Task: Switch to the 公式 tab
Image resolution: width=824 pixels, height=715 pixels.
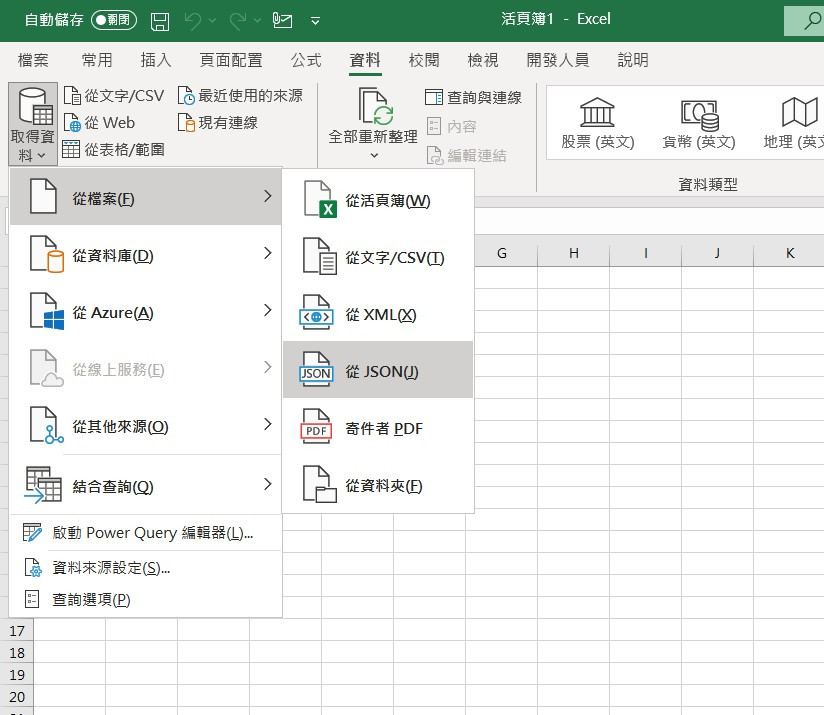Action: click(306, 60)
